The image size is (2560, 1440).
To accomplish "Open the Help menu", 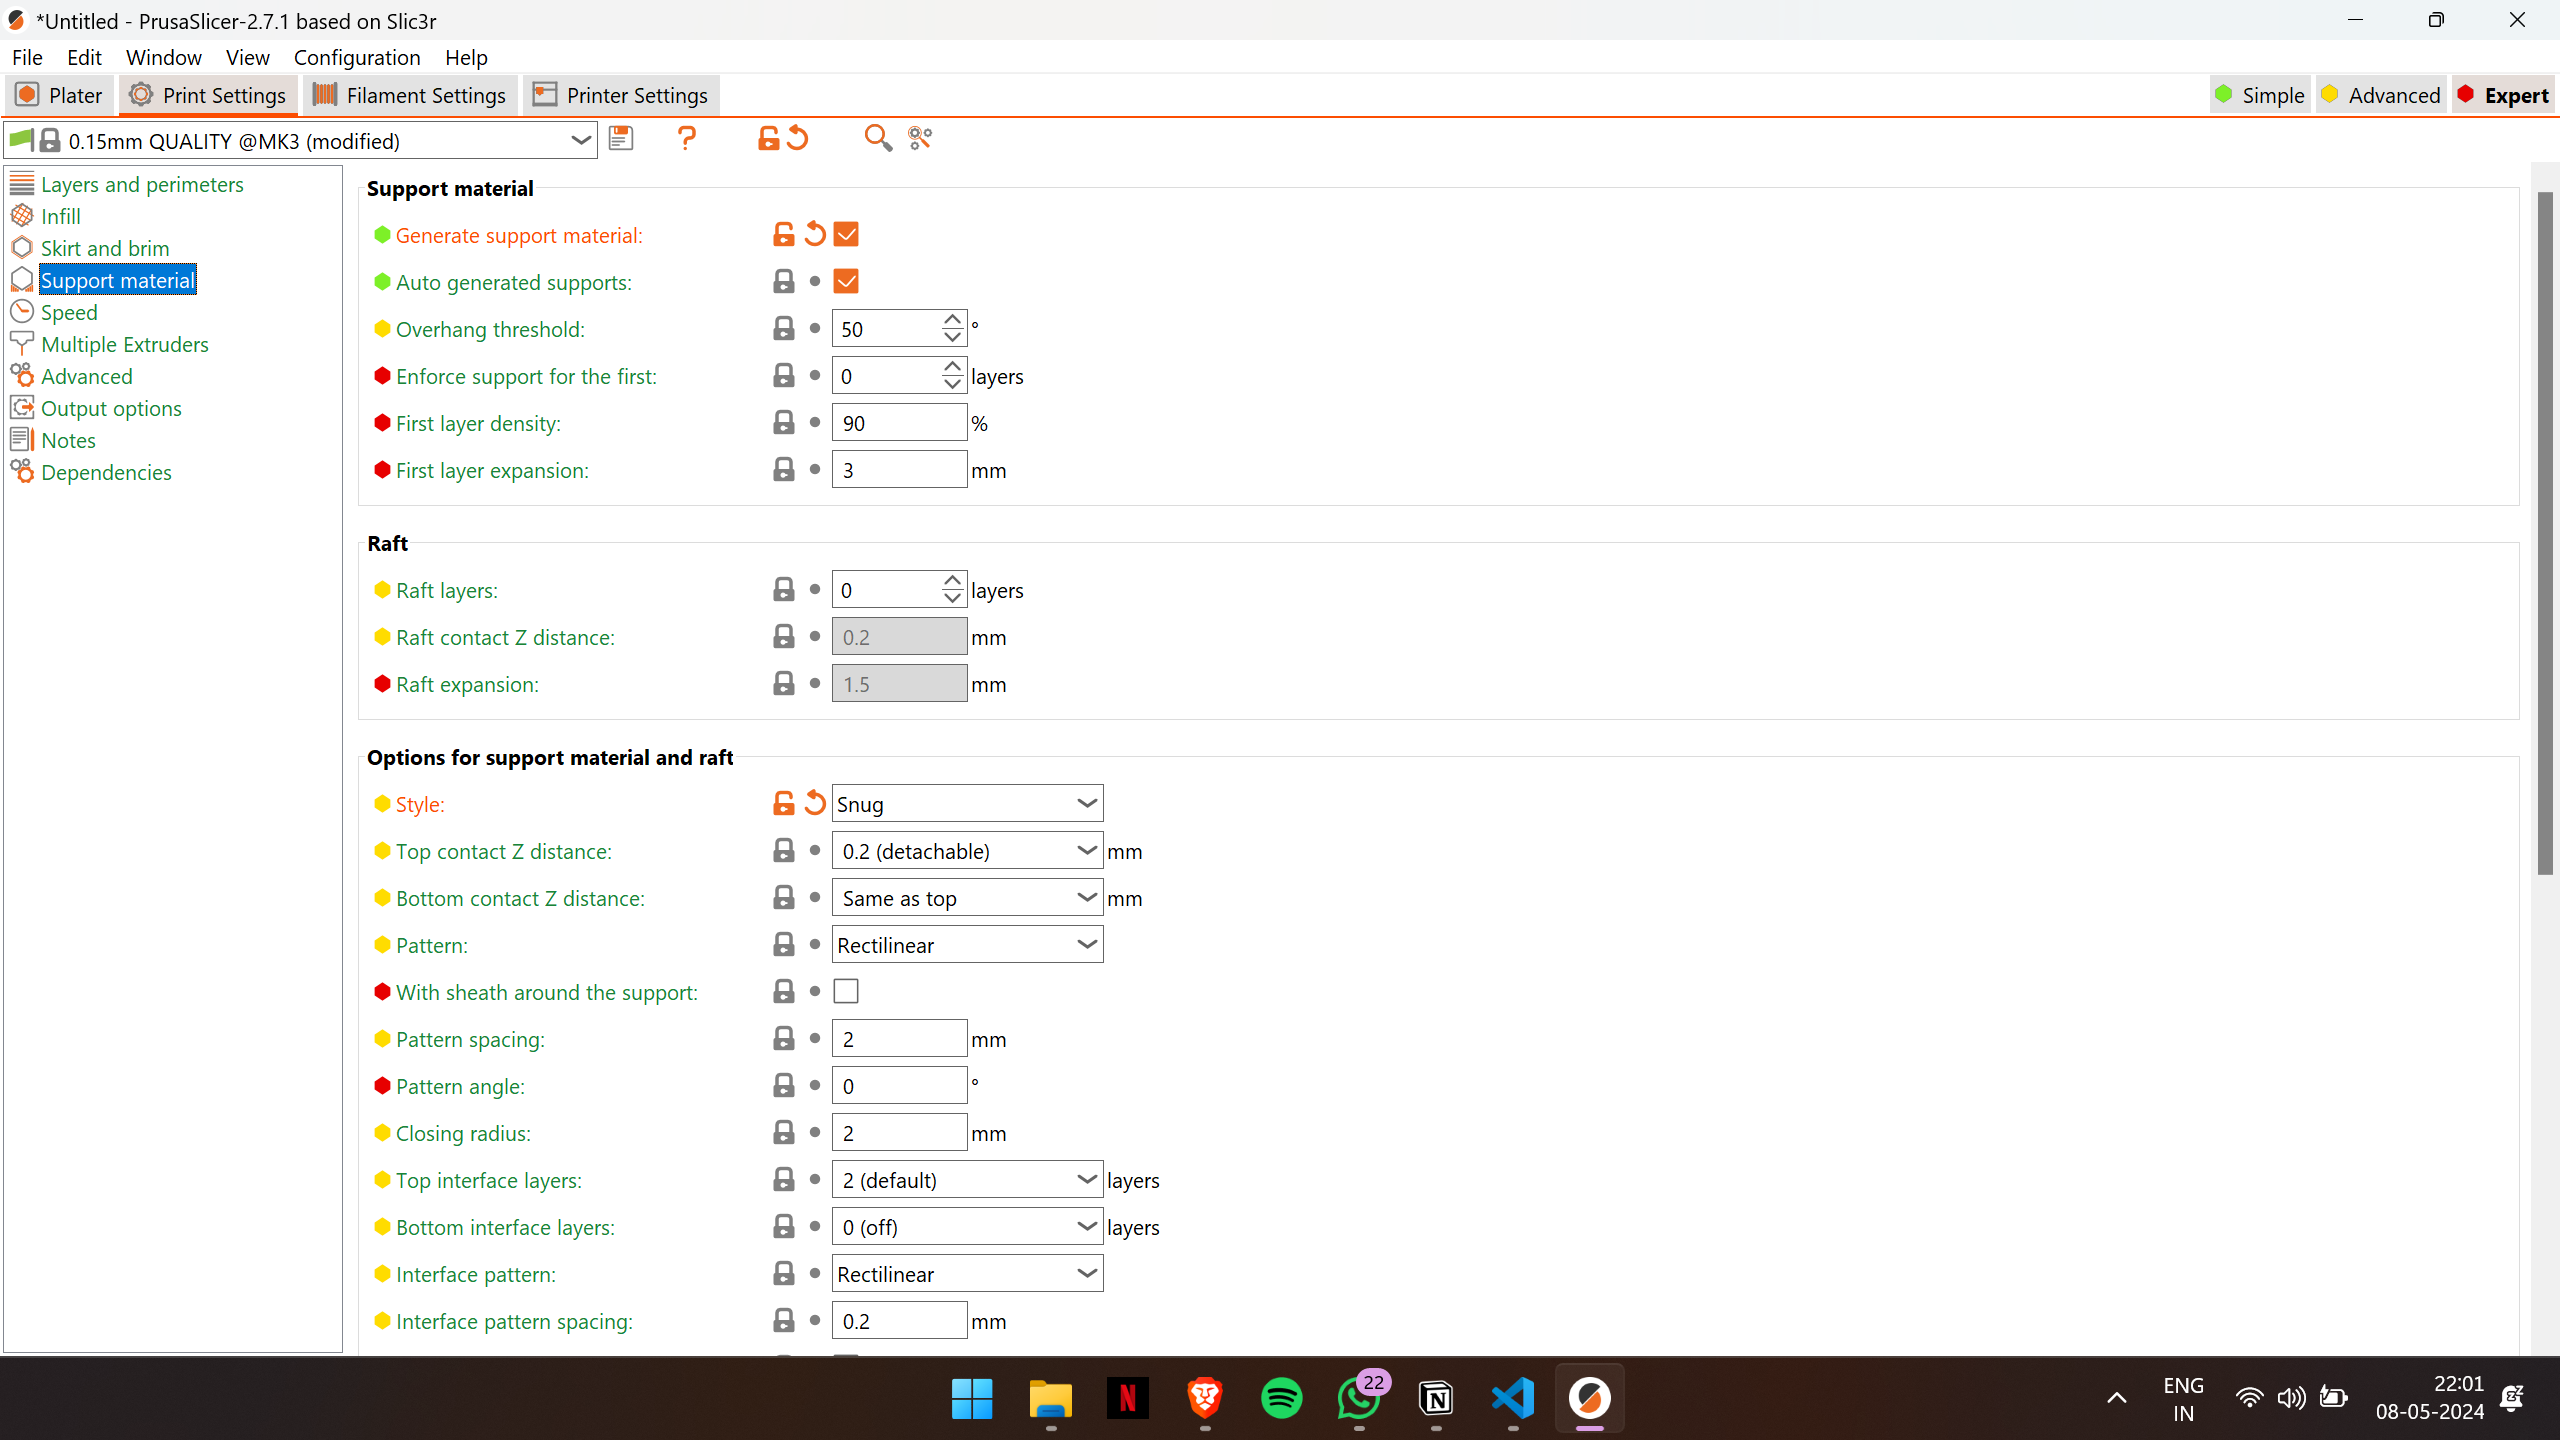I will [x=466, y=57].
